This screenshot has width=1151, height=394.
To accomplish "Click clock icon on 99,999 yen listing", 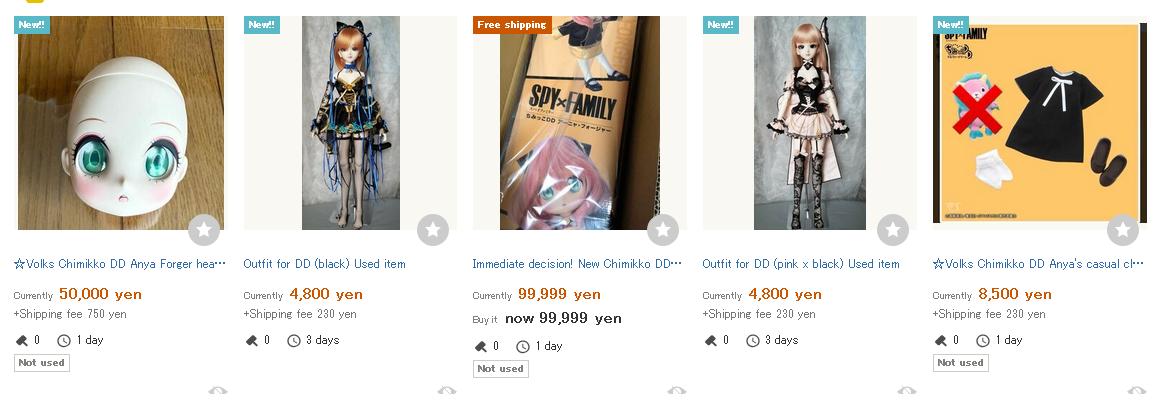I will pyautogui.click(x=523, y=346).
